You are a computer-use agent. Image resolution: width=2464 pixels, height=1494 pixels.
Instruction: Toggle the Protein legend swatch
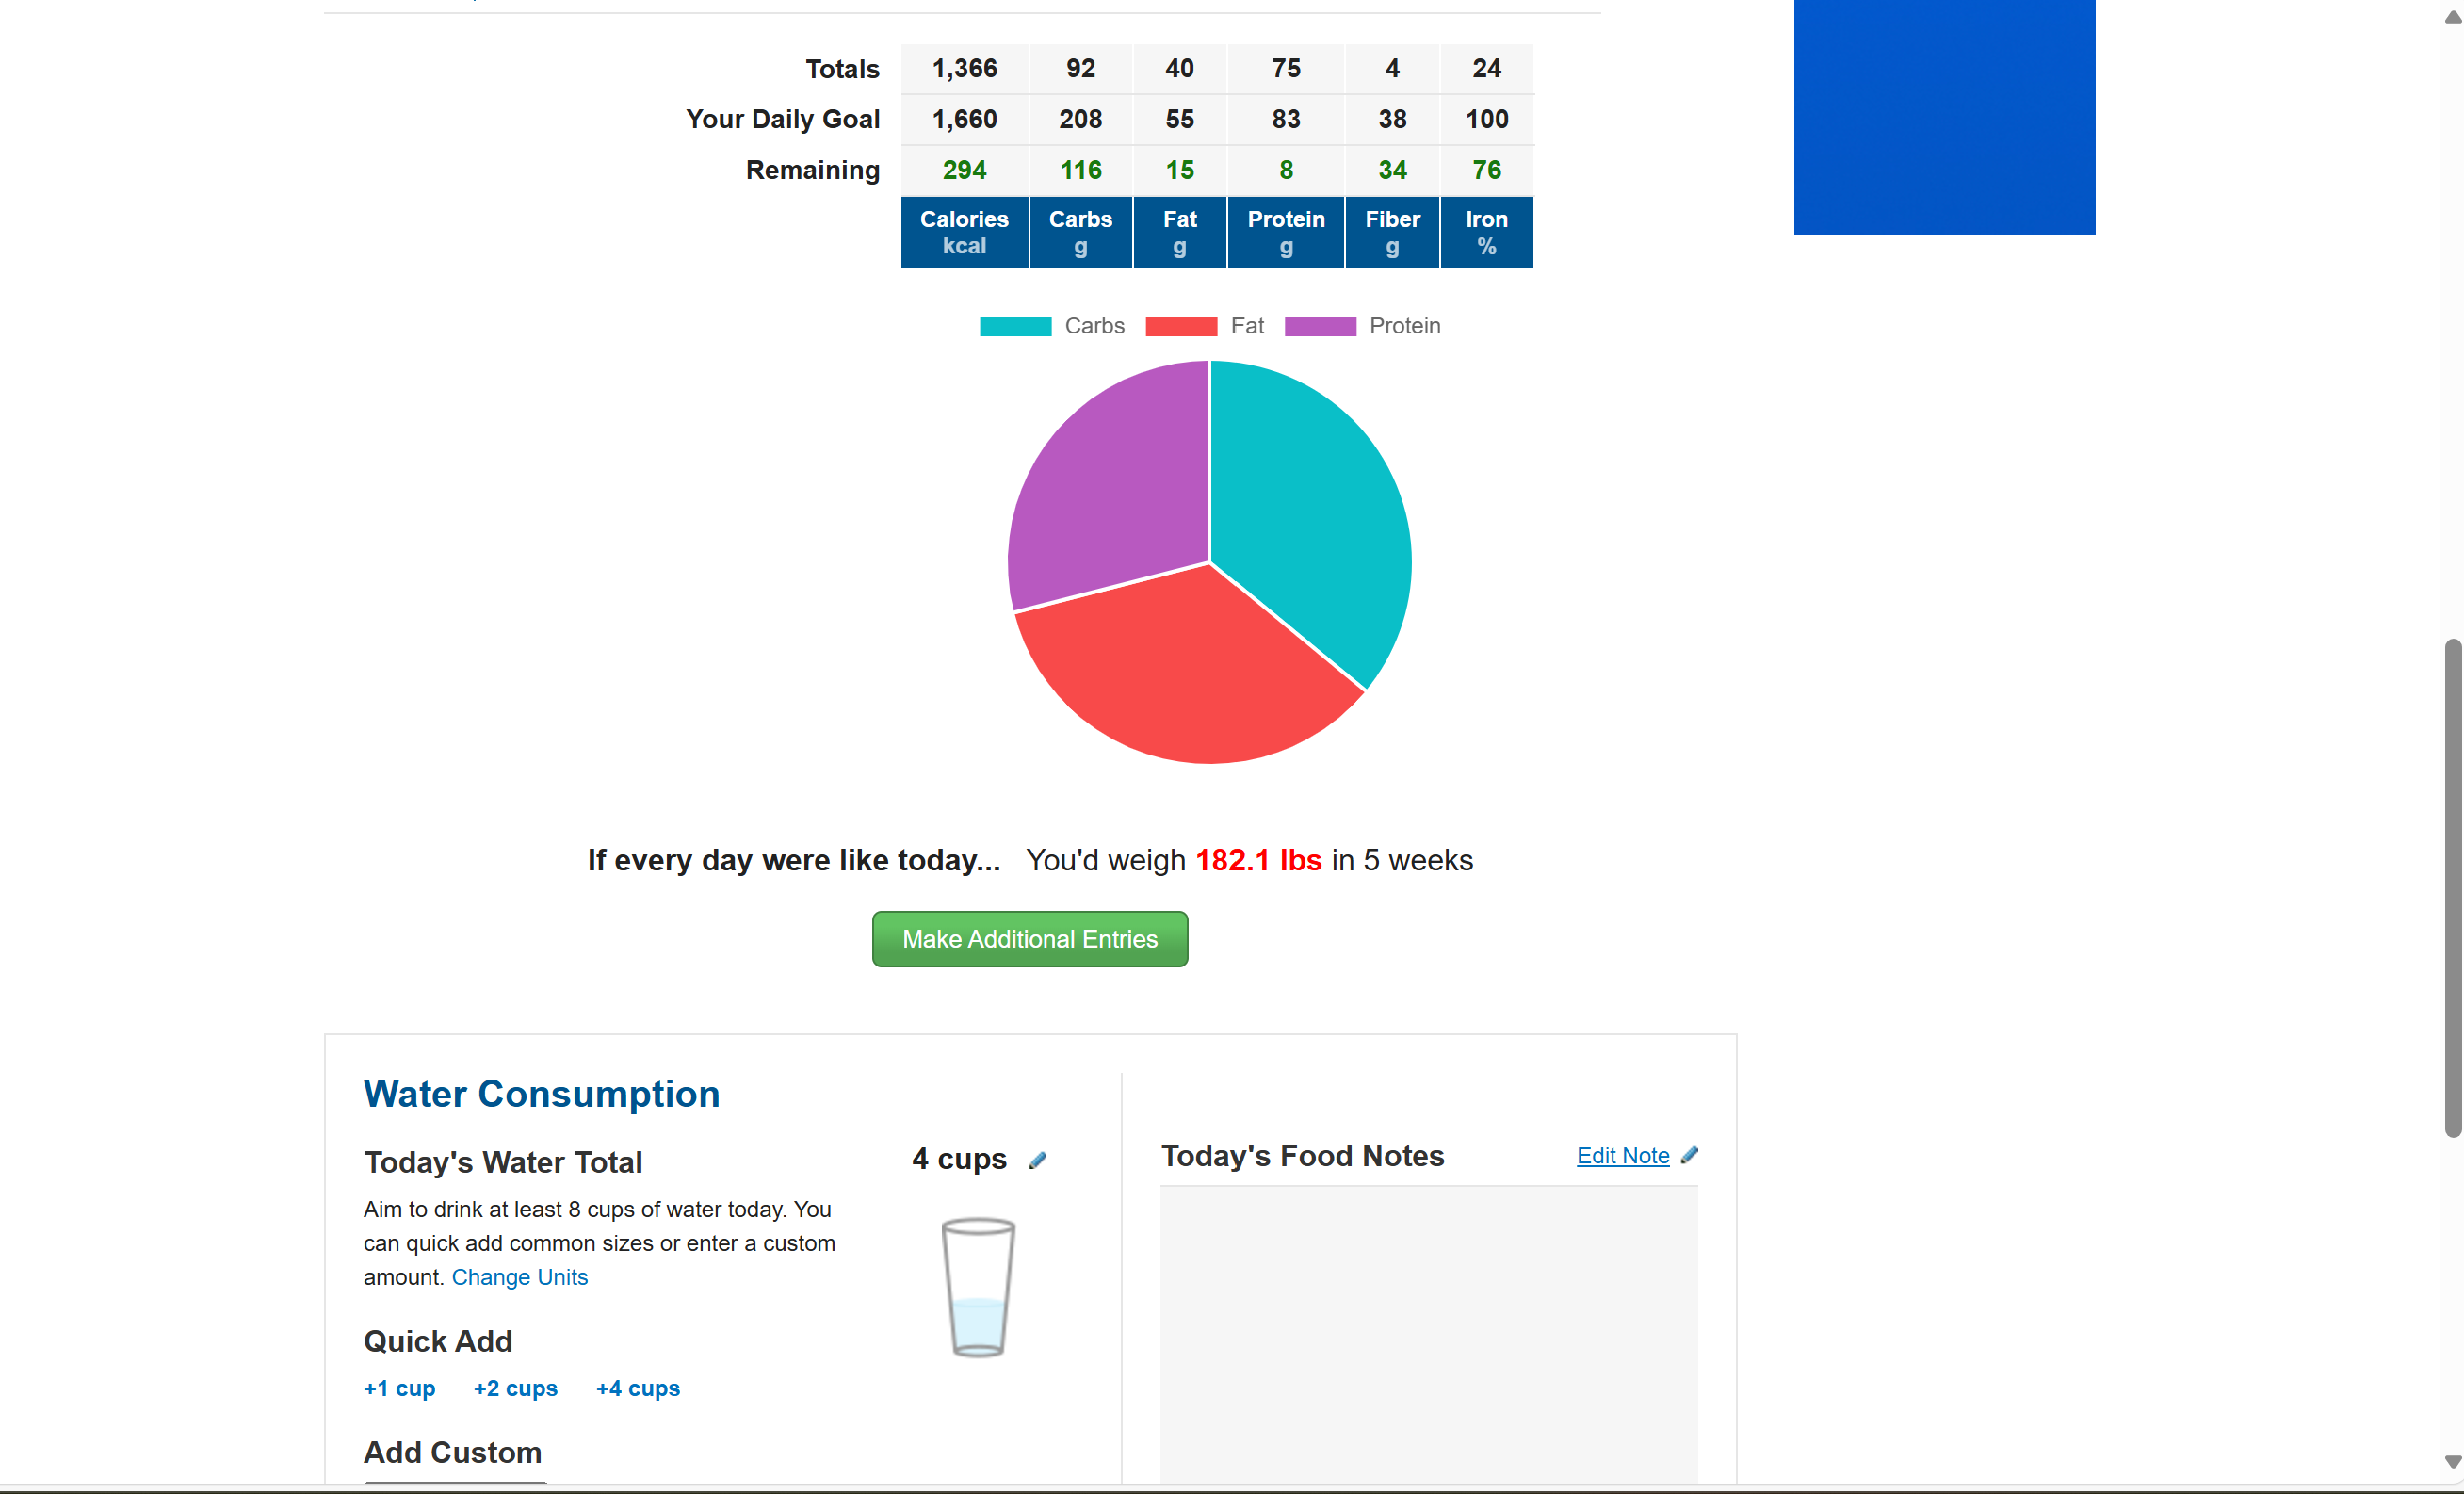click(x=1320, y=326)
